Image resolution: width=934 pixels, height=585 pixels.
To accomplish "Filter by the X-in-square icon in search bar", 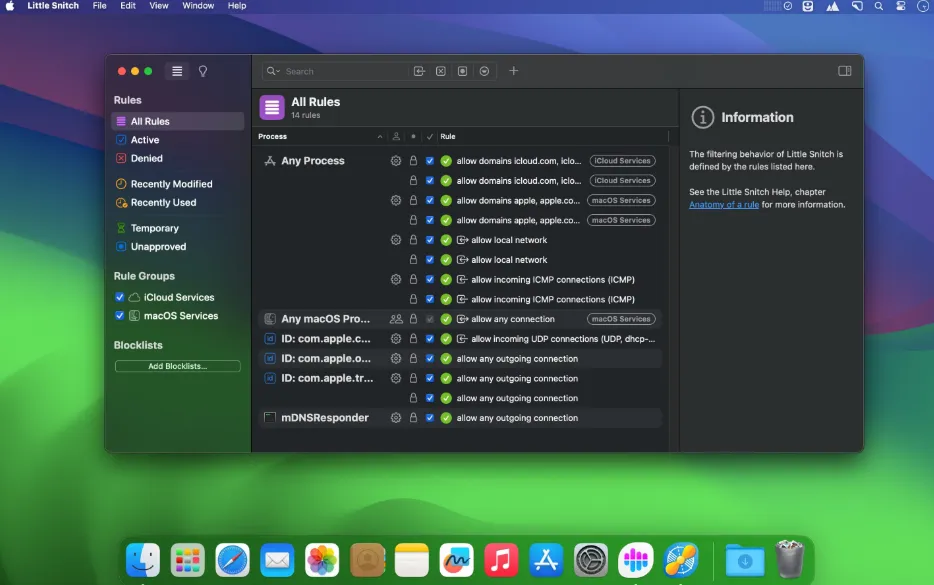I will click(441, 71).
